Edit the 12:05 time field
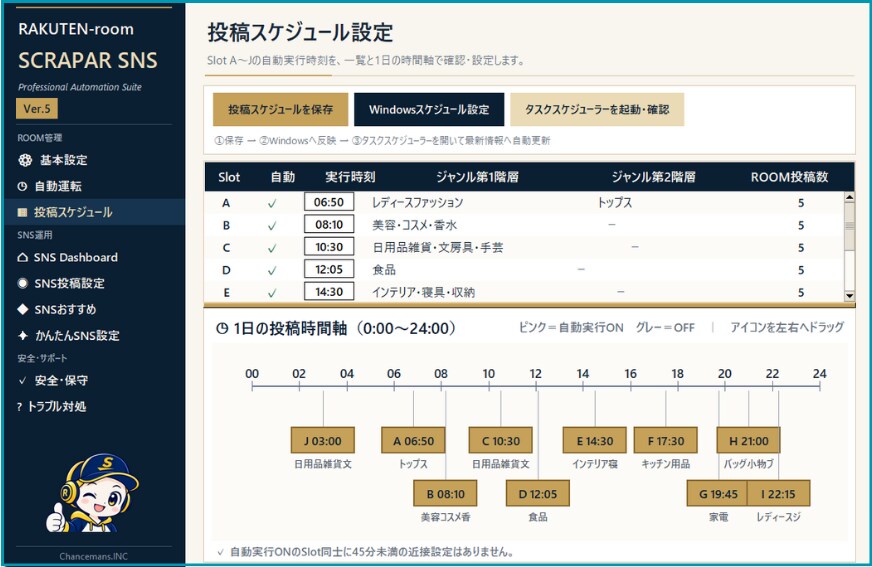This screenshot has width=872, height=567. [x=329, y=269]
